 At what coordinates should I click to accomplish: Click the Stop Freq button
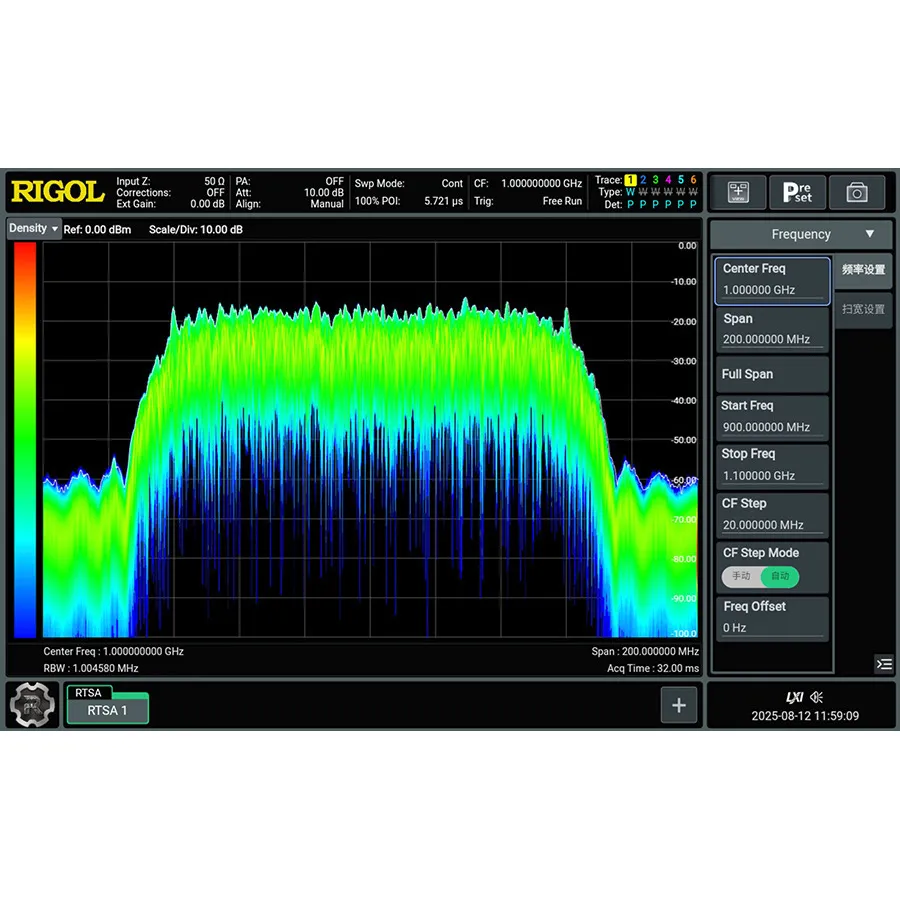click(771, 463)
